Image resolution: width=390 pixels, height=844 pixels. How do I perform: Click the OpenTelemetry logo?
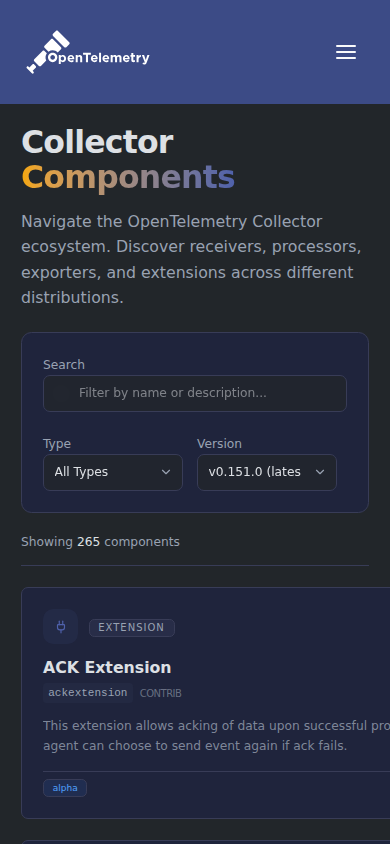88,52
